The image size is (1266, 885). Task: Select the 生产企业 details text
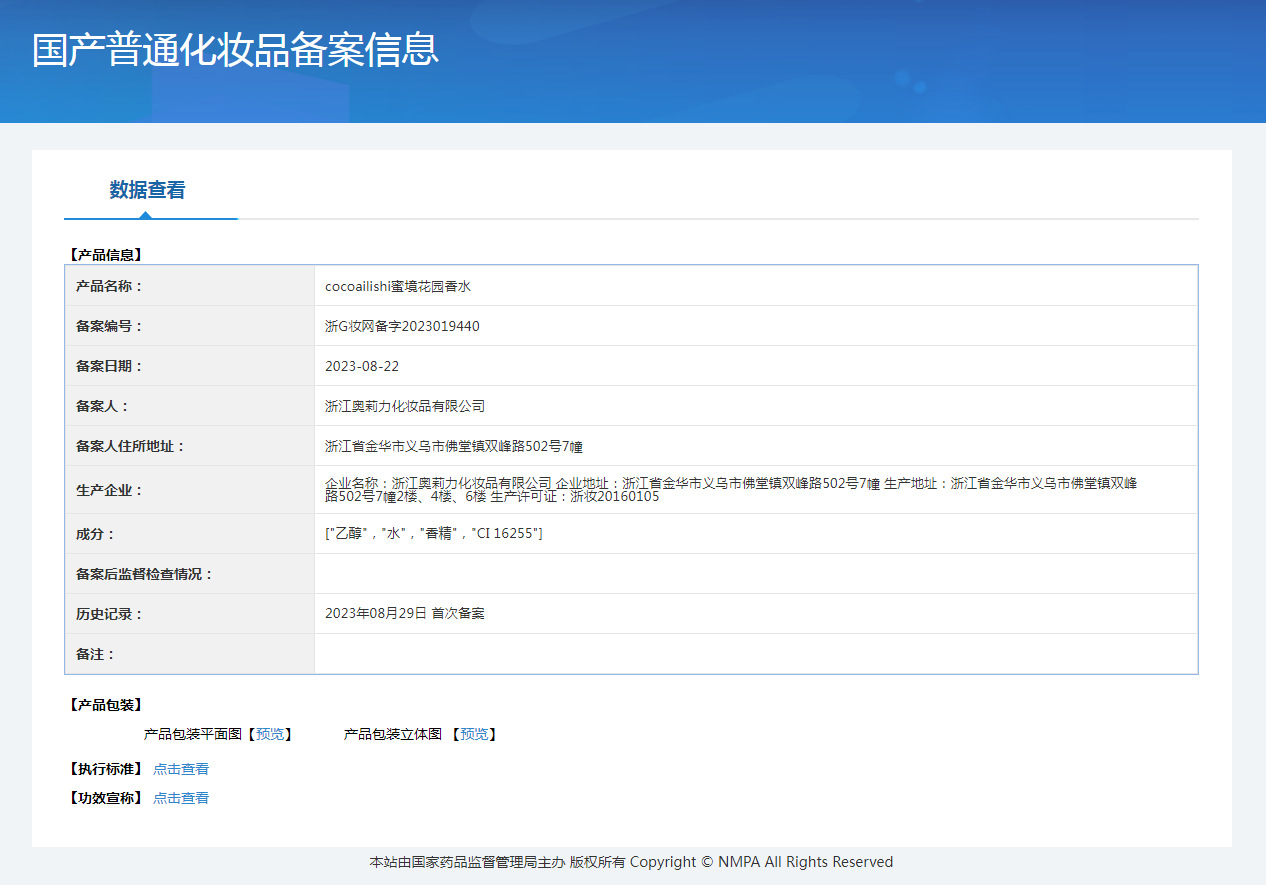731,489
